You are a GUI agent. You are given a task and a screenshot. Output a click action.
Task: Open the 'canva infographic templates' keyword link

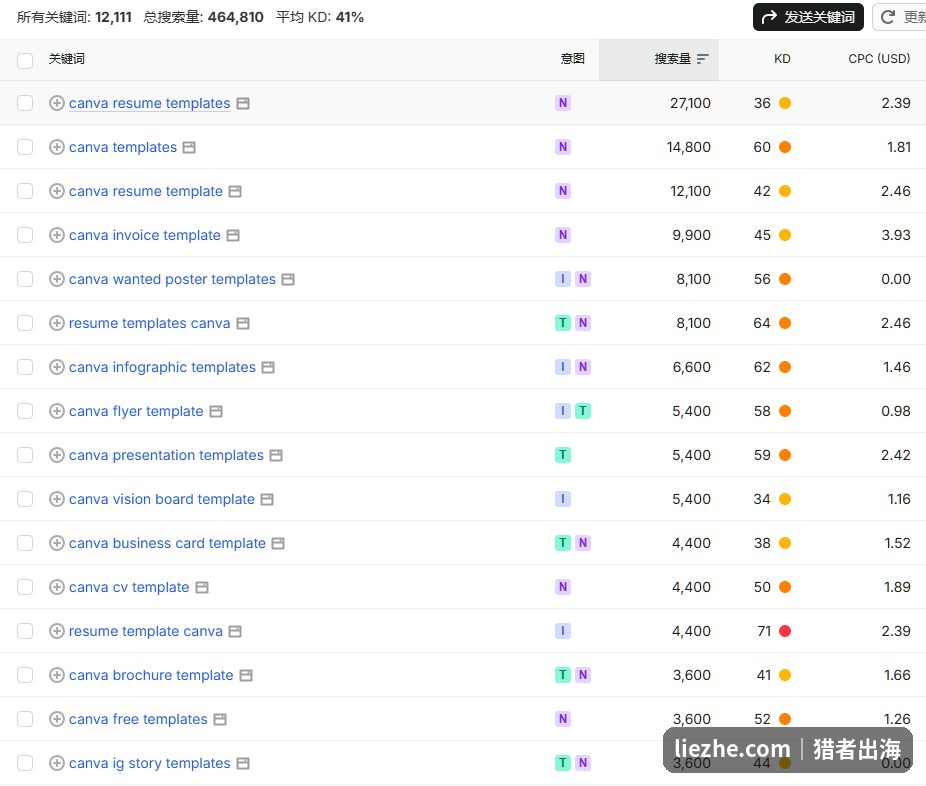coord(162,367)
